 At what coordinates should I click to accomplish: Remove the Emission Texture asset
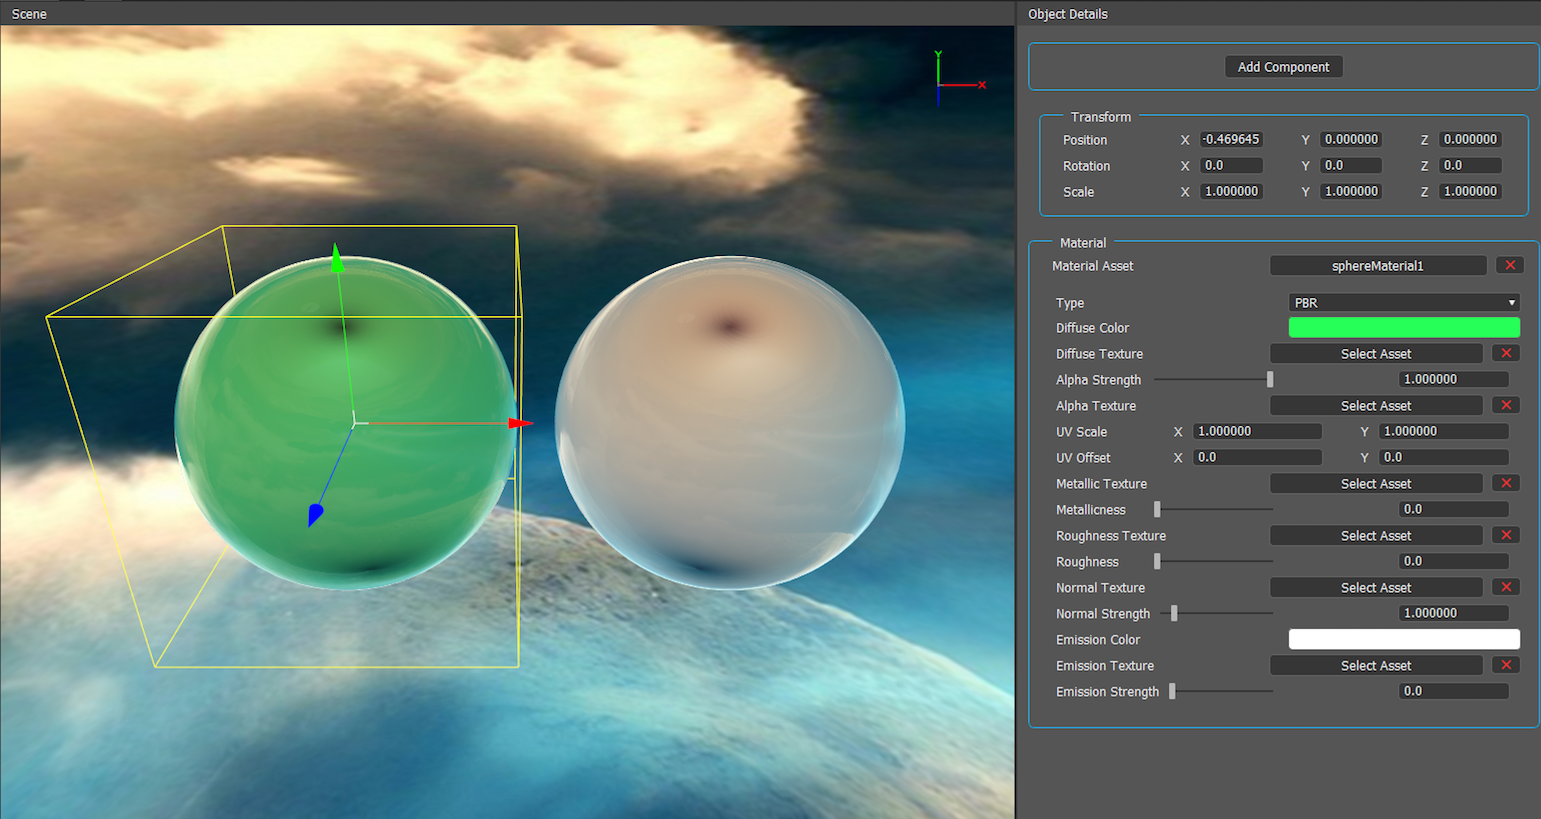pyautogui.click(x=1506, y=665)
